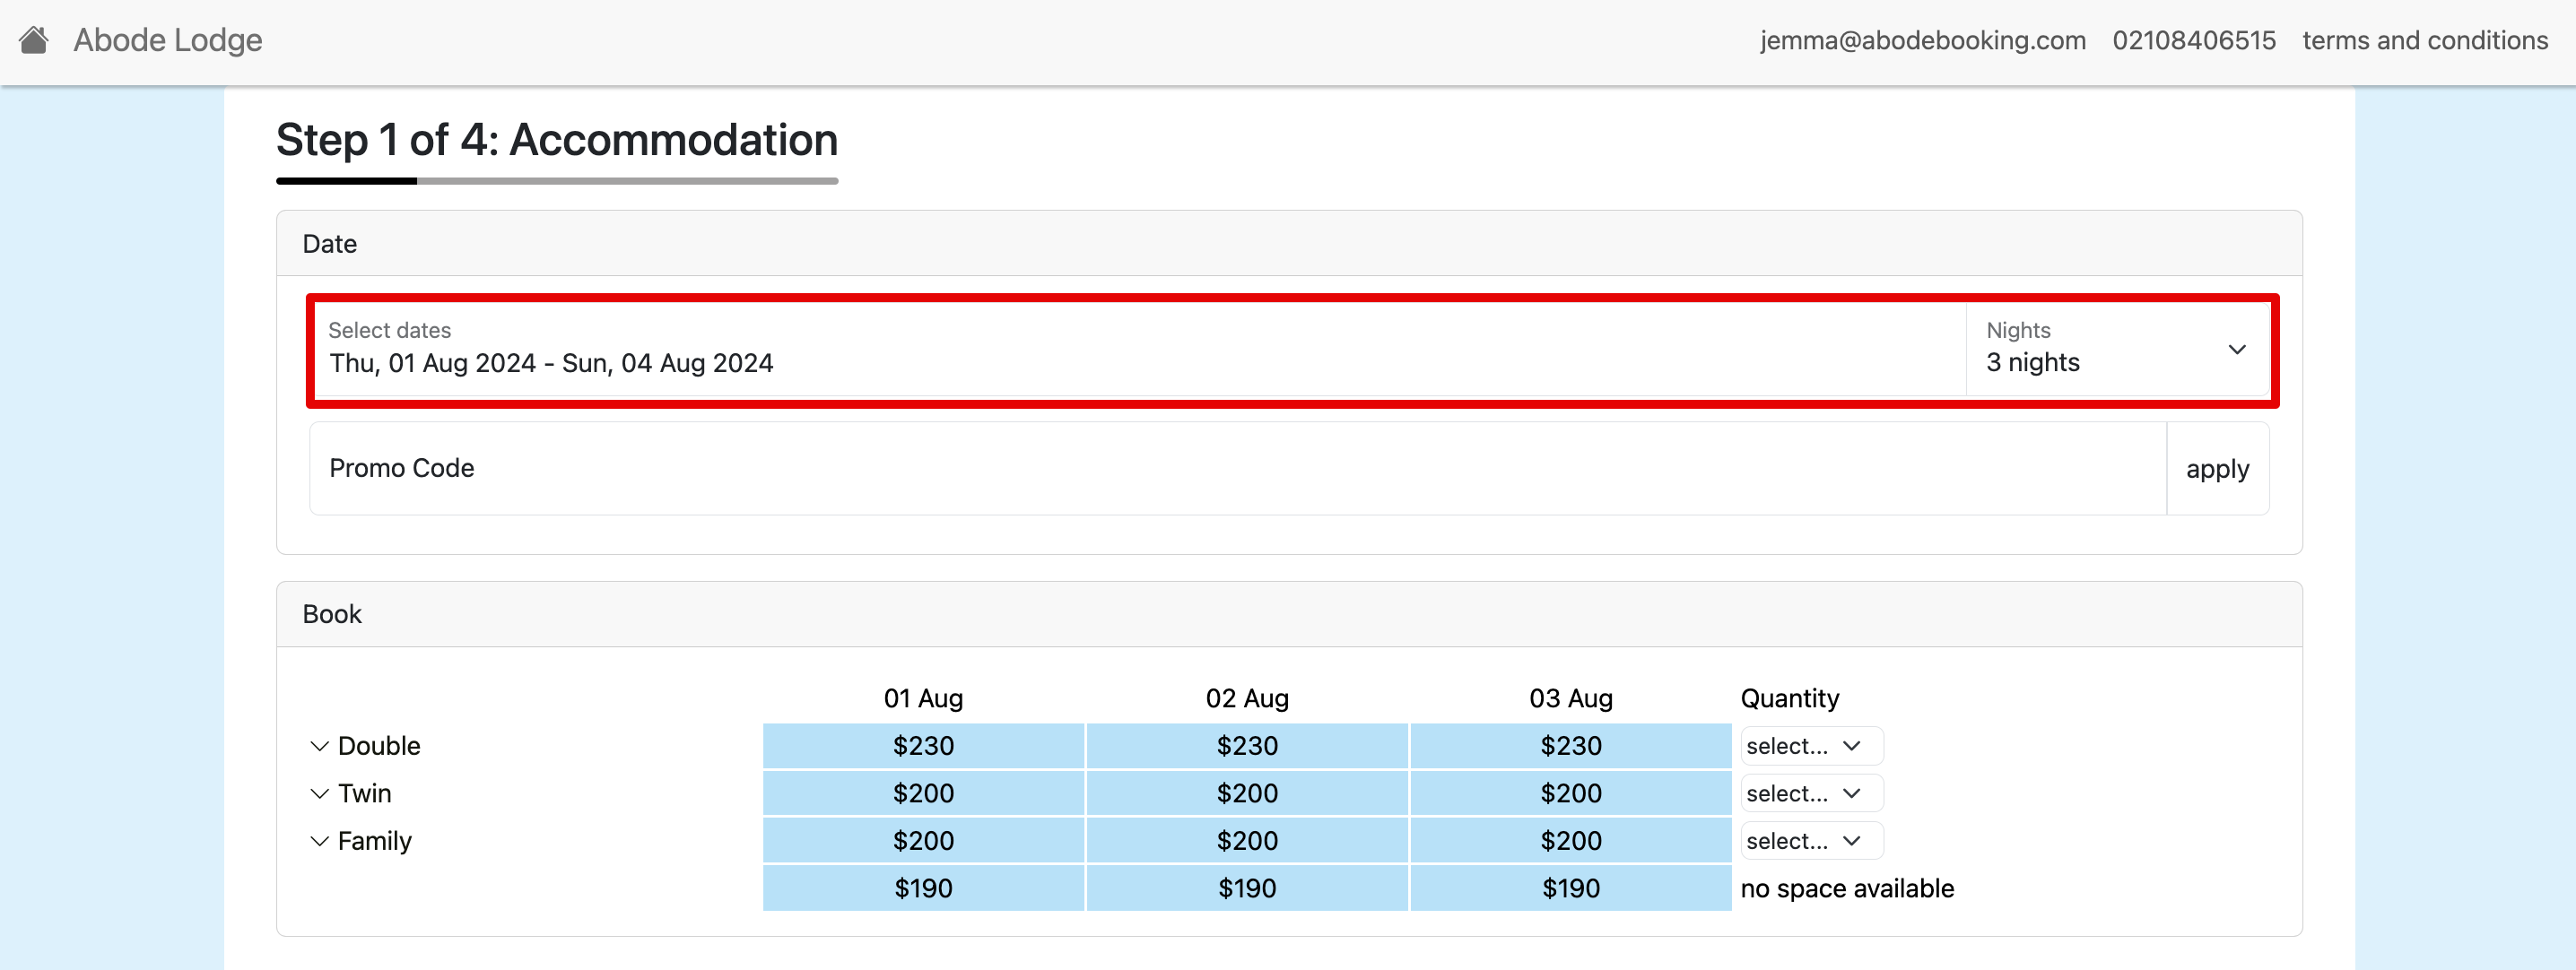
Task: Open the Nights dropdown
Action: tap(2116, 349)
